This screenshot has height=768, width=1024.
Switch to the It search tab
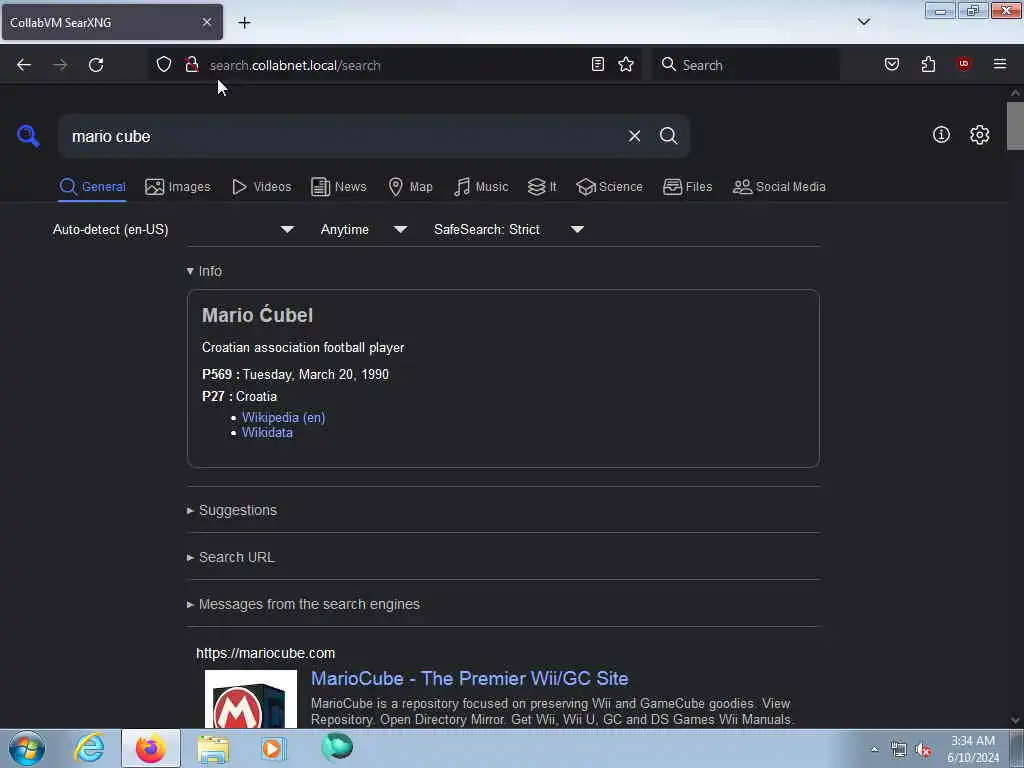541,187
